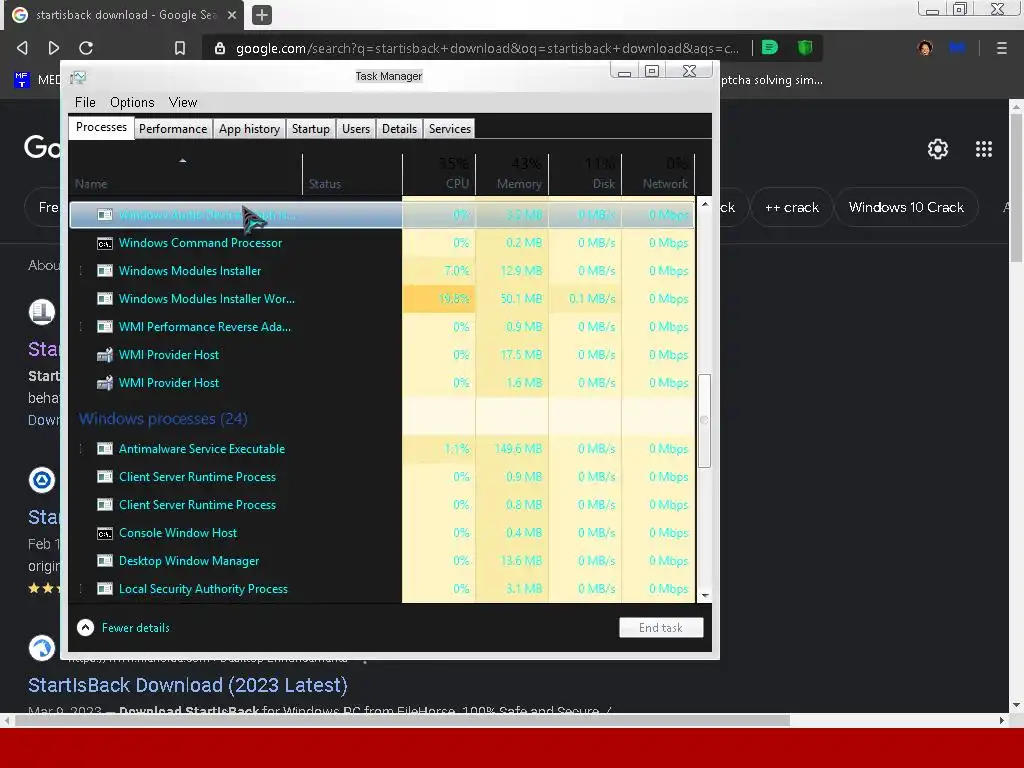Expand the Antimalware Service Executable process
Screen dimensions: 1024x768
pyautogui.click(x=81, y=449)
